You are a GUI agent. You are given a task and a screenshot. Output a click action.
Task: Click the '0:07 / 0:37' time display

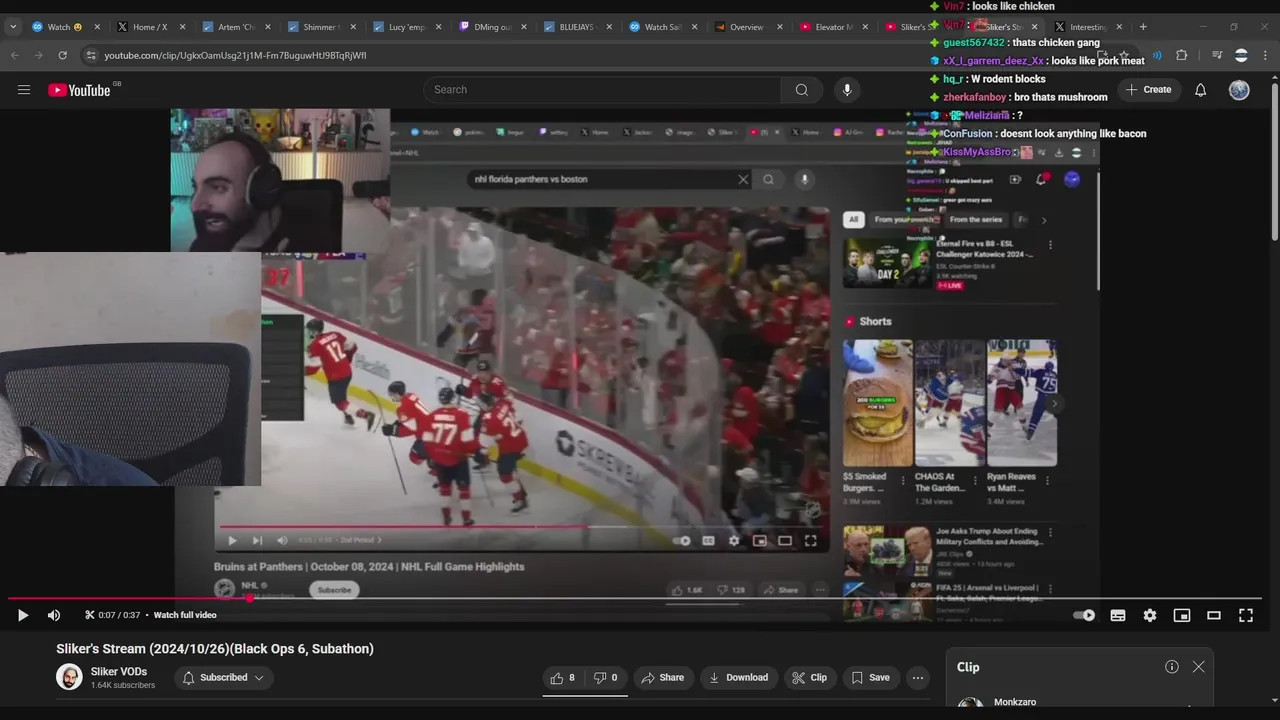click(119, 615)
